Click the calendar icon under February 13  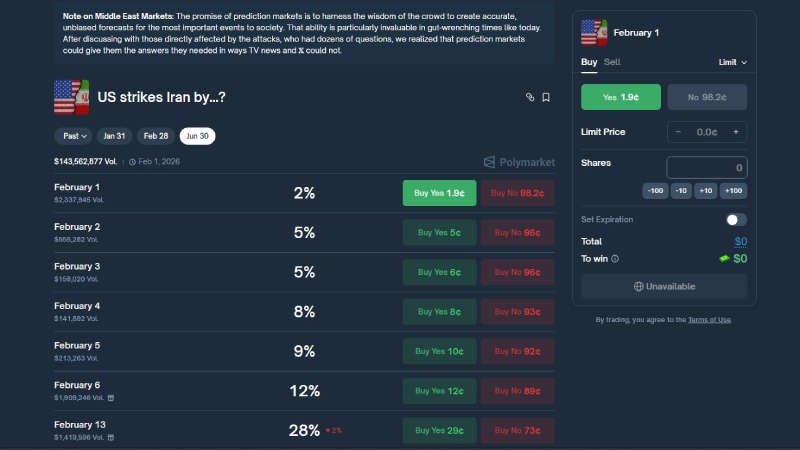111,437
